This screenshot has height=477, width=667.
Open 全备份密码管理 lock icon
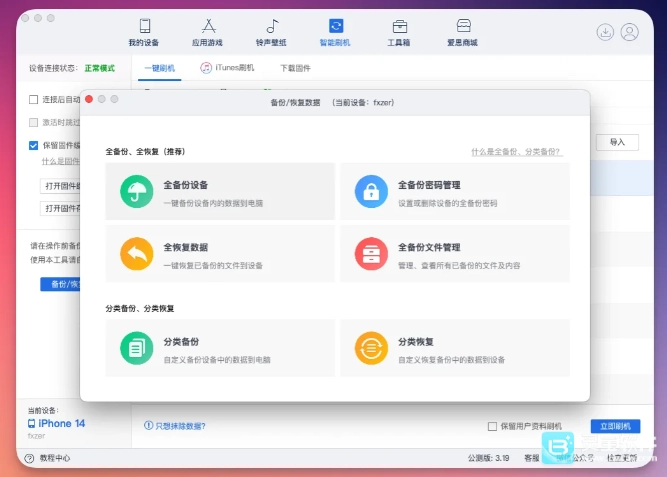(x=371, y=192)
